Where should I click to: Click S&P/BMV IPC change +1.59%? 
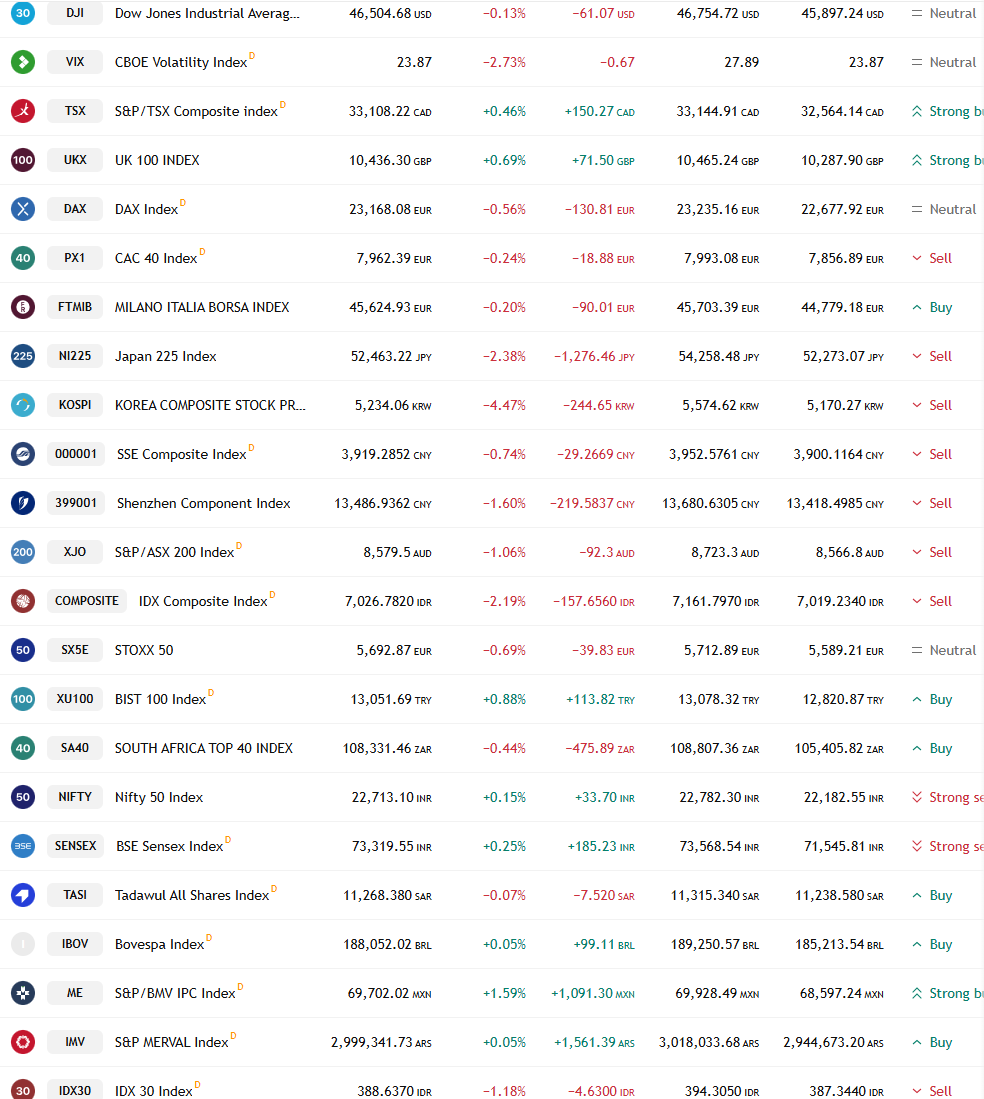tap(504, 993)
